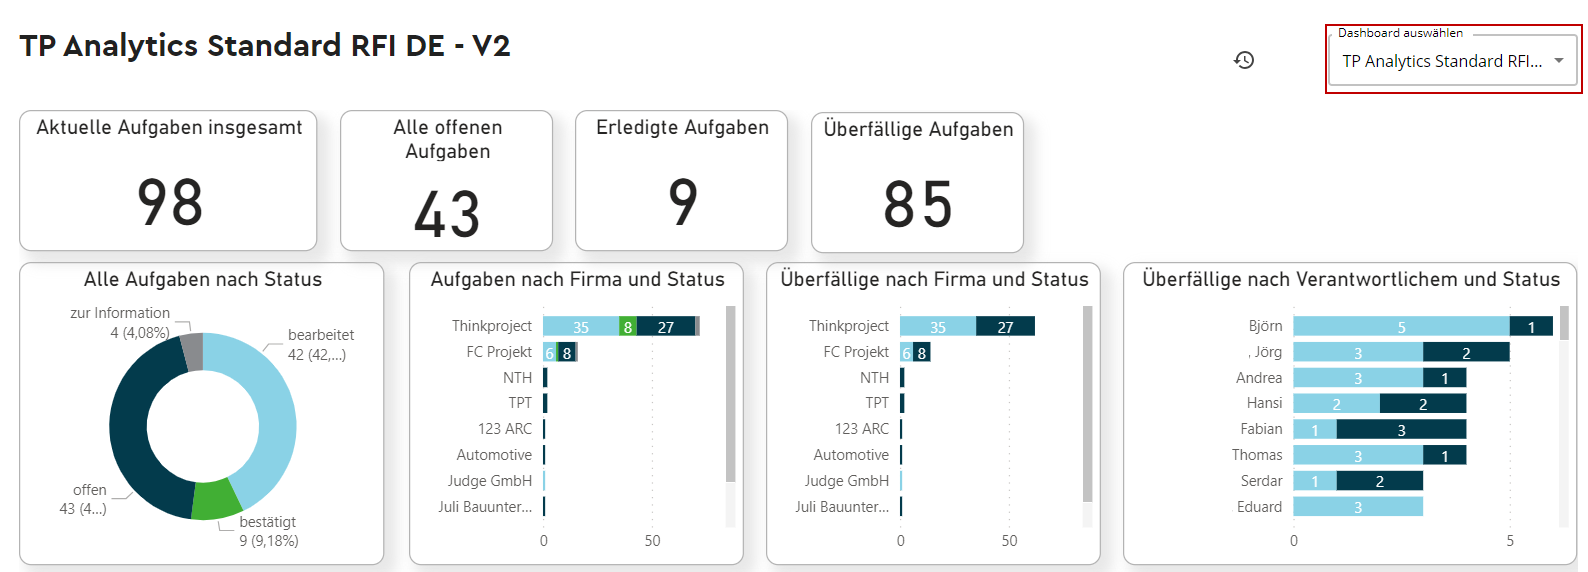Screen dimensions: 1588x572
Task: Select Björn's light blue bar showing 5
Action: pyautogui.click(x=1400, y=326)
